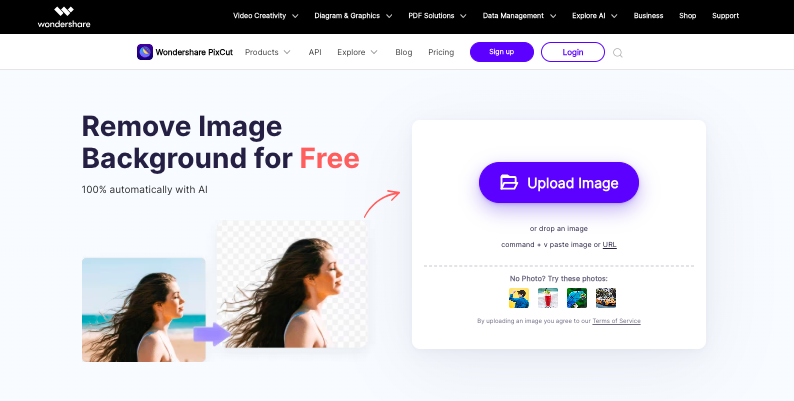The width and height of the screenshot is (794, 401).
Task: Open the Explore AI dropdown
Action: click(x=594, y=16)
